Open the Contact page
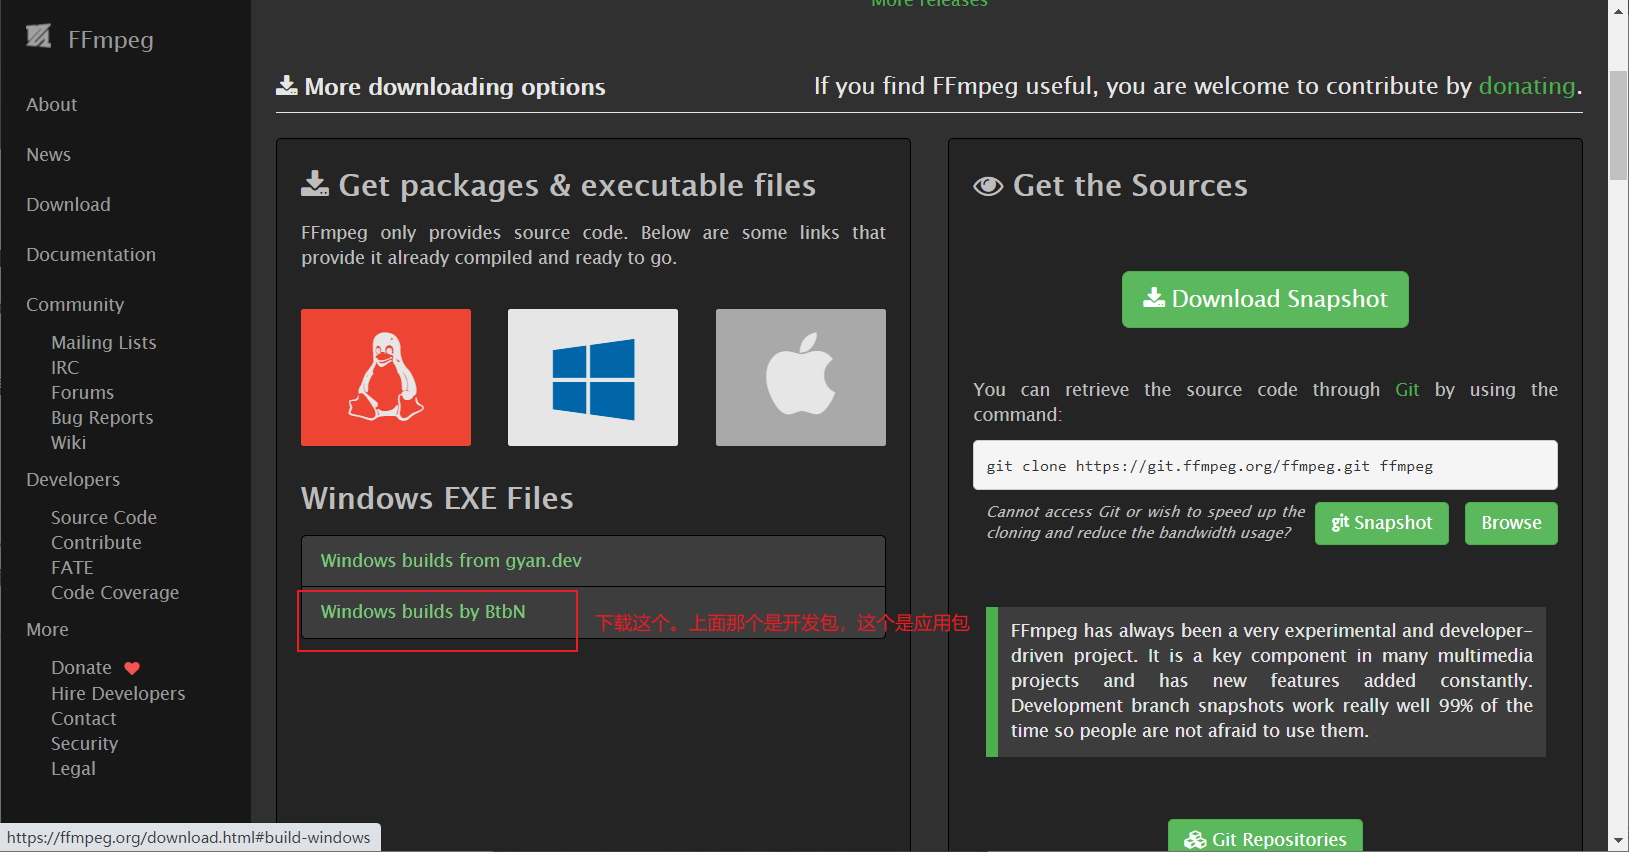The image size is (1629, 852). coord(84,719)
